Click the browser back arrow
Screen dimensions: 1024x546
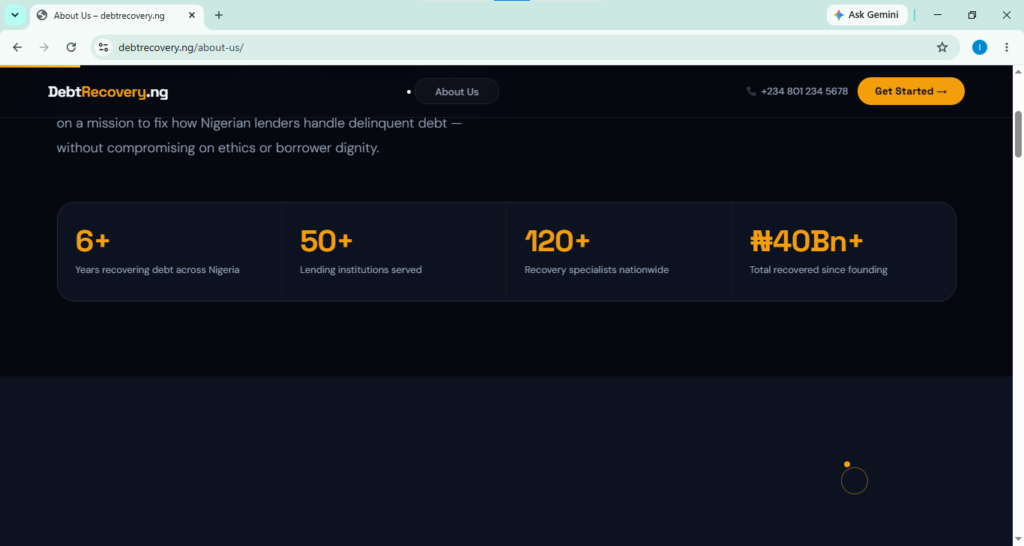(18, 47)
